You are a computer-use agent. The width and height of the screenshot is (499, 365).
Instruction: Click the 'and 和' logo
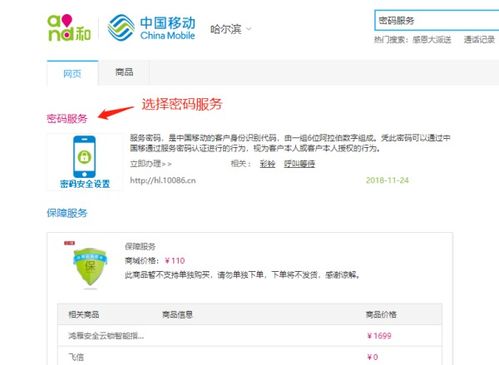pyautogui.click(x=69, y=28)
